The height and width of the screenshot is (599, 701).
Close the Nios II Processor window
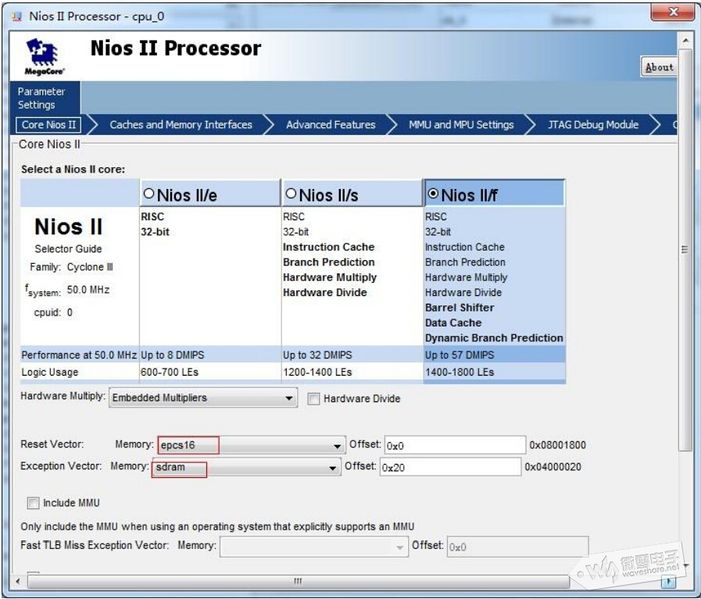(673, 12)
